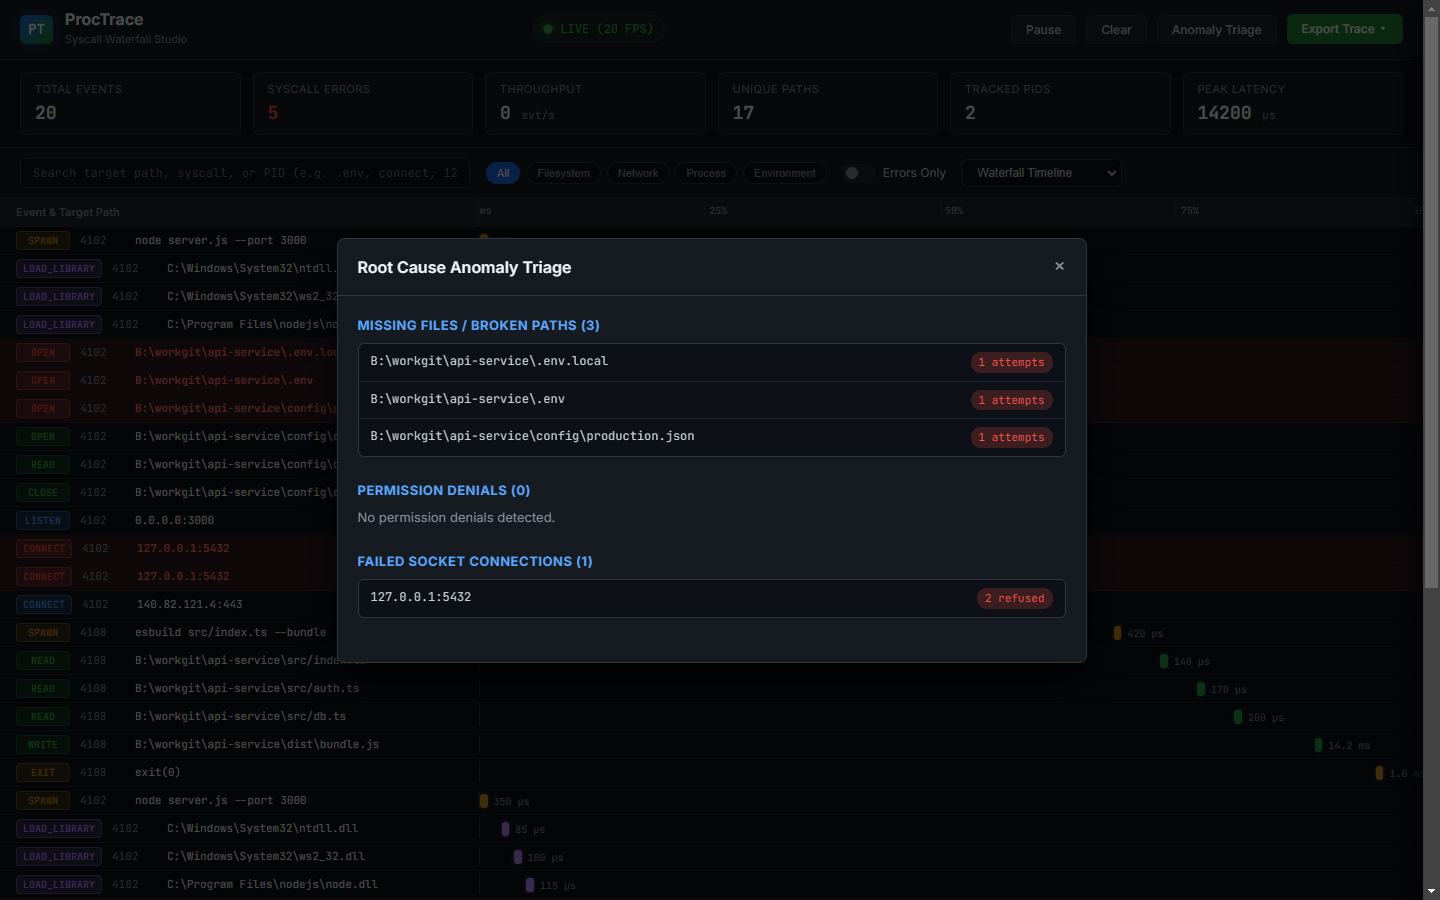Click CONNECT tag for 140.82.121.4:443
Viewport: 1440px width, 900px height.
click(x=44, y=604)
